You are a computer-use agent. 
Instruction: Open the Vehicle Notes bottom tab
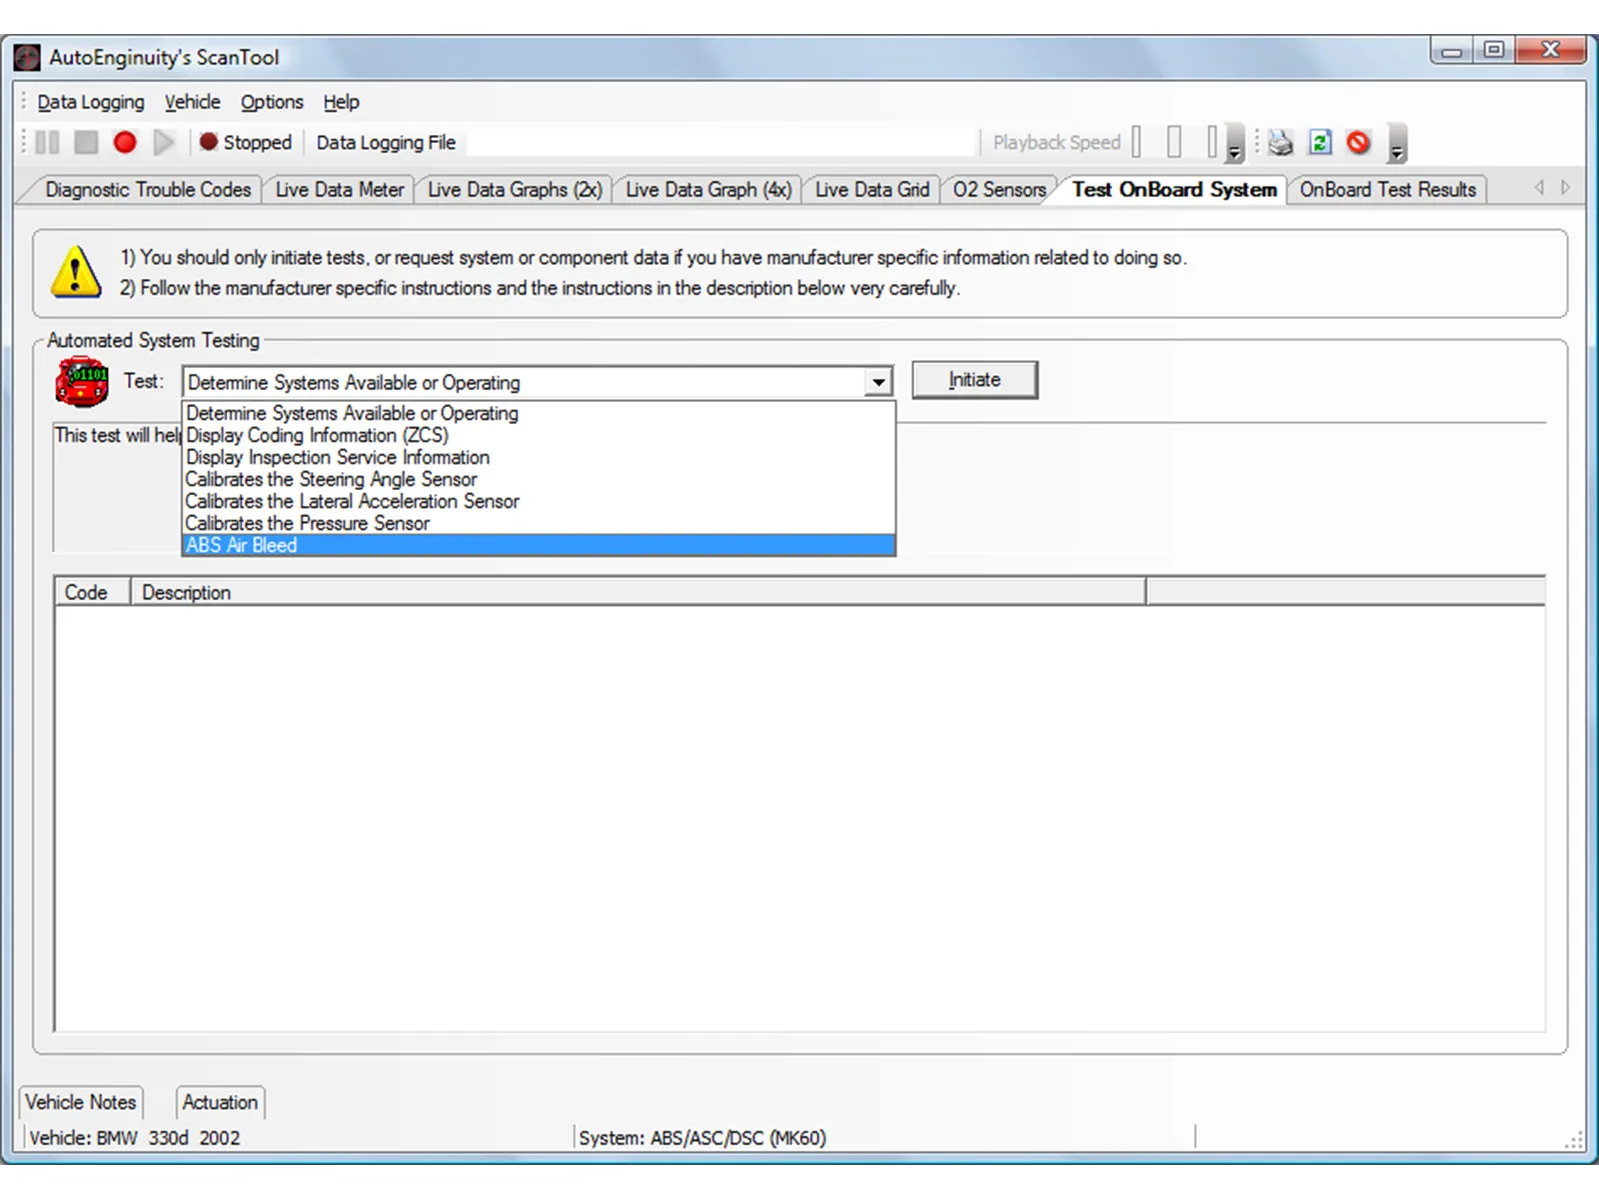[81, 1102]
